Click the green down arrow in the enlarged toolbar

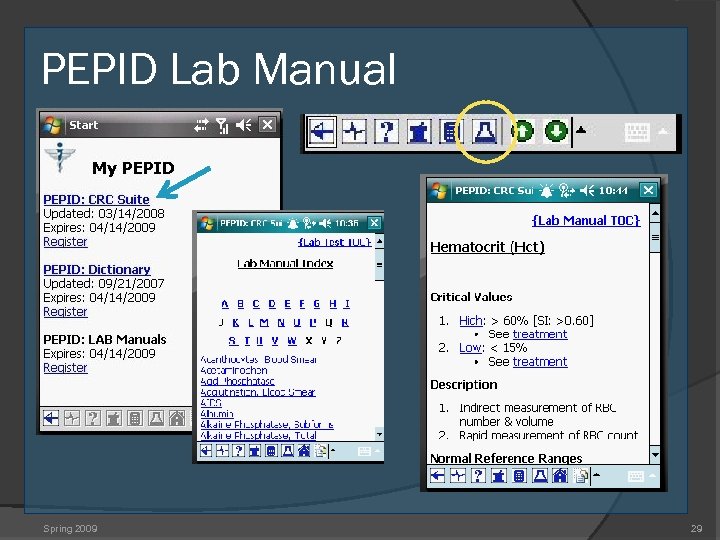(556, 131)
